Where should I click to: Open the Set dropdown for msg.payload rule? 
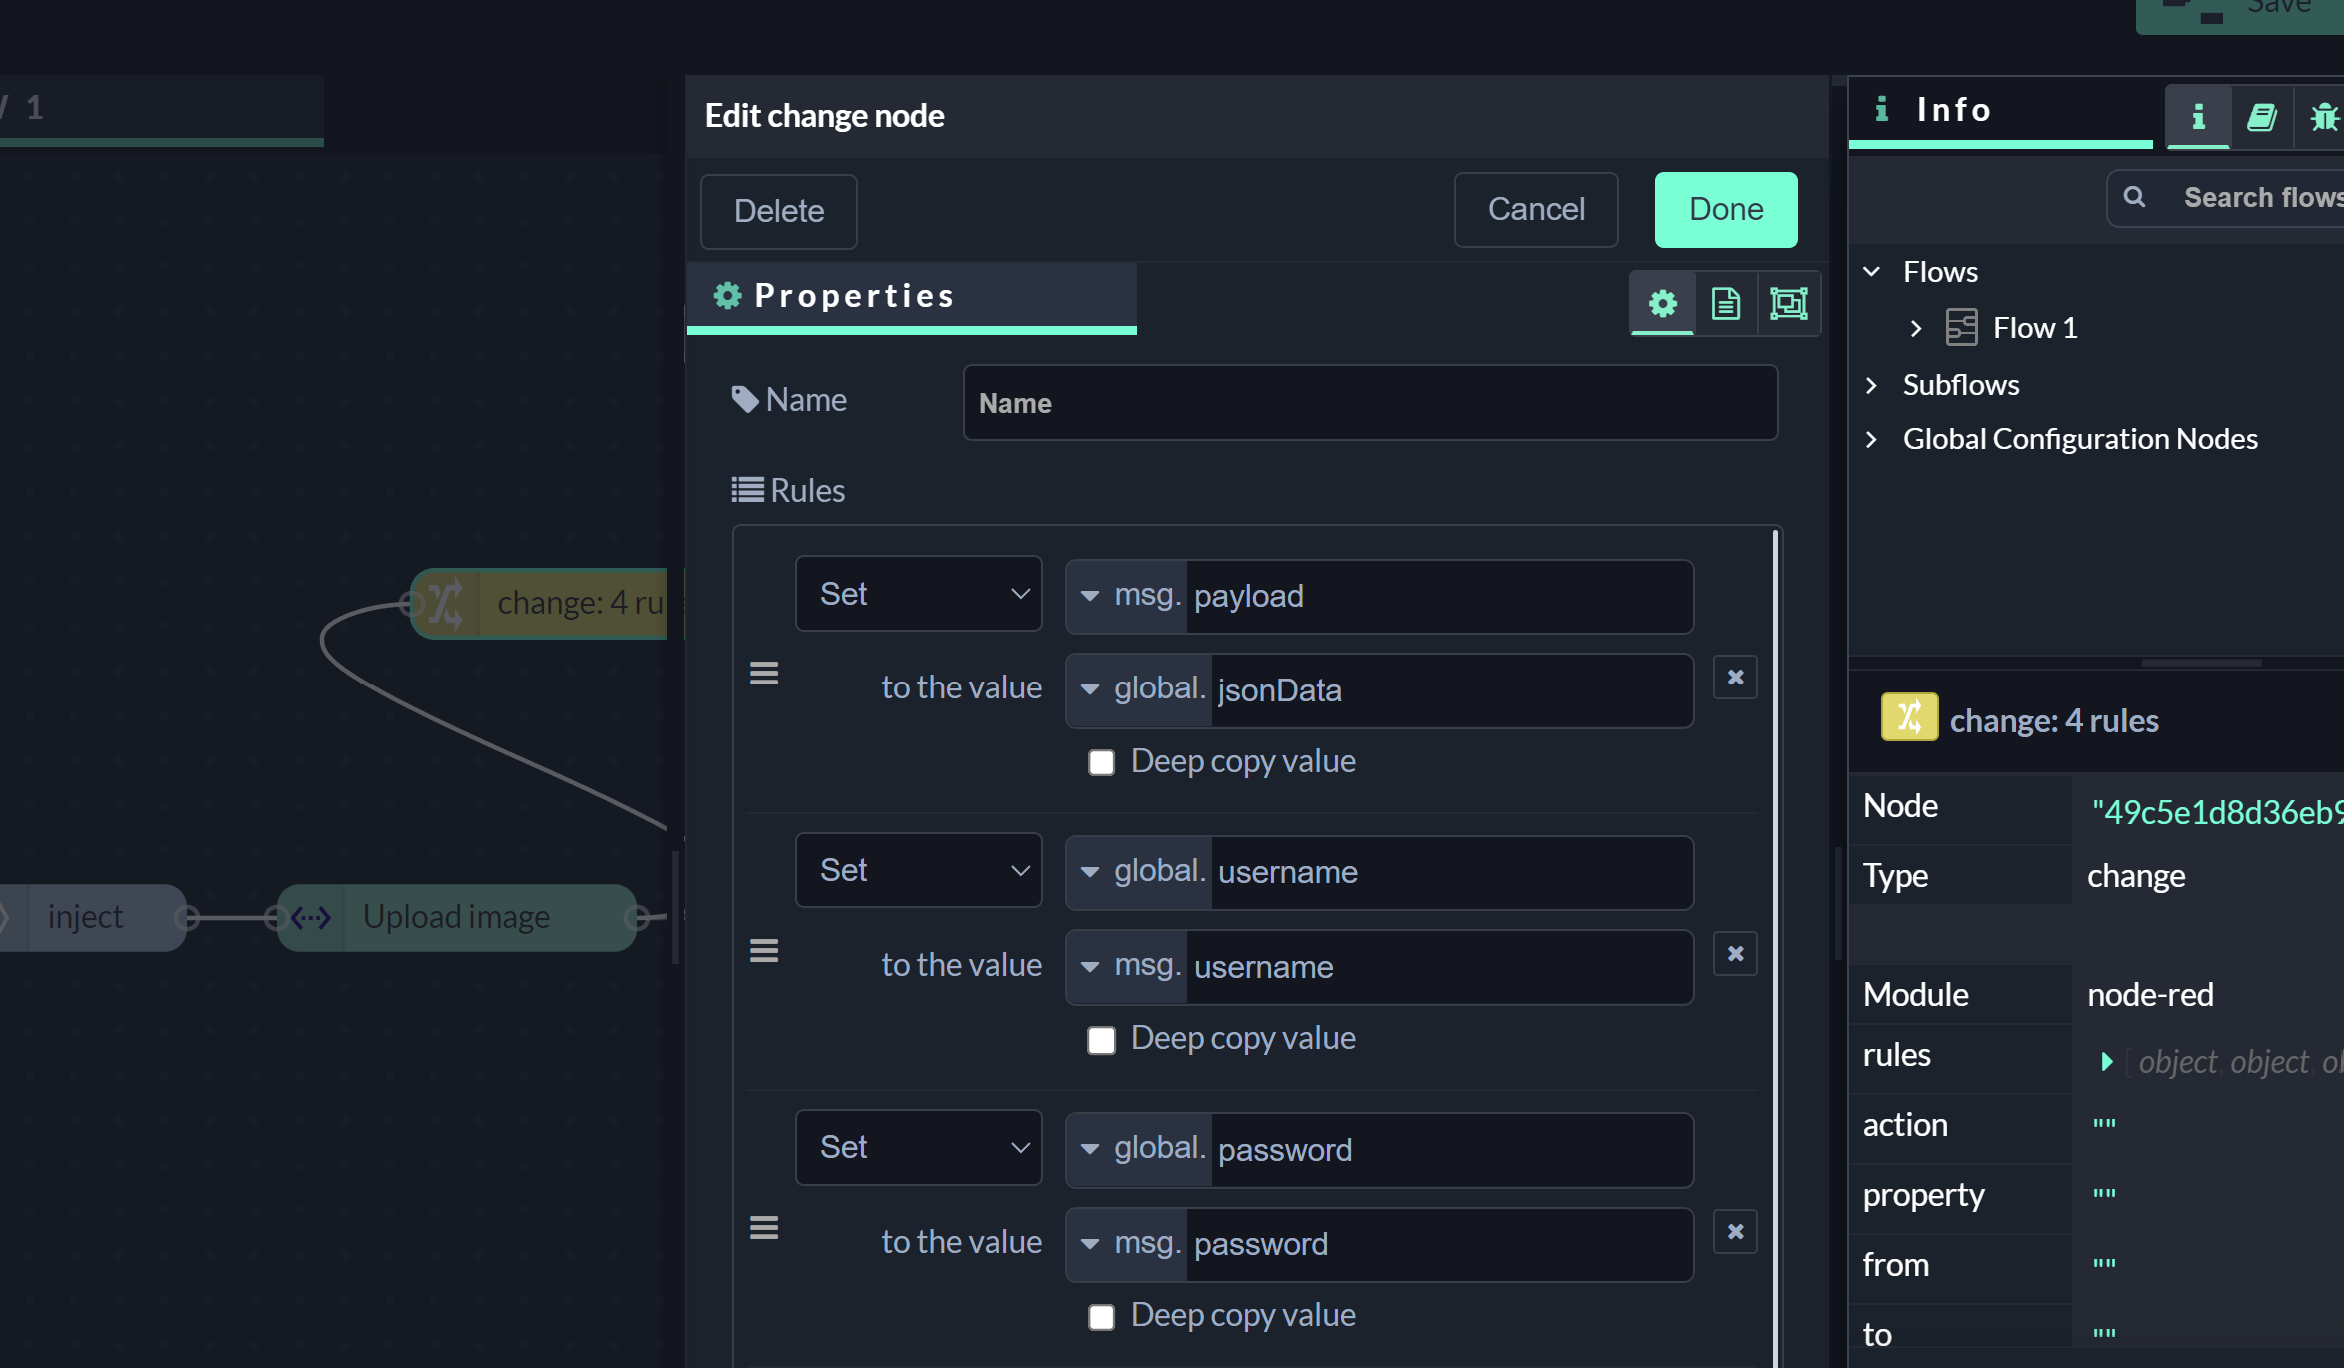tap(918, 594)
